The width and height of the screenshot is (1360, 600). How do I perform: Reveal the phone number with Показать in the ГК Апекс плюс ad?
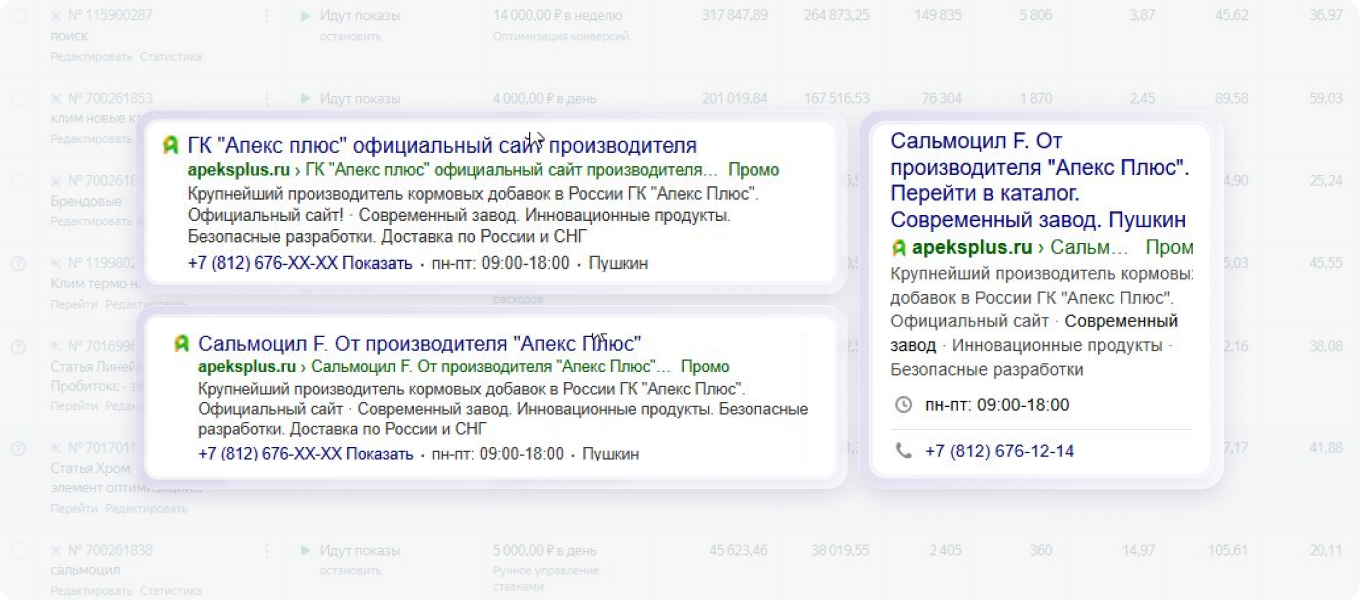pos(377,263)
